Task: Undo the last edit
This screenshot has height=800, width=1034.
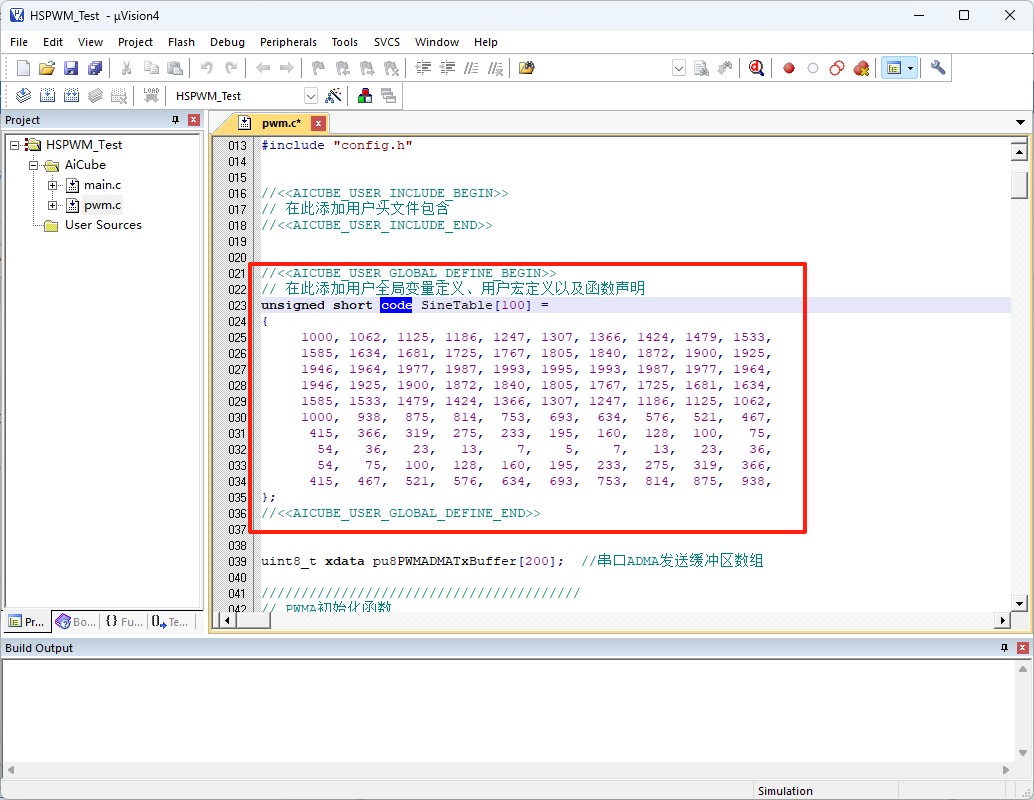Action: [x=206, y=67]
